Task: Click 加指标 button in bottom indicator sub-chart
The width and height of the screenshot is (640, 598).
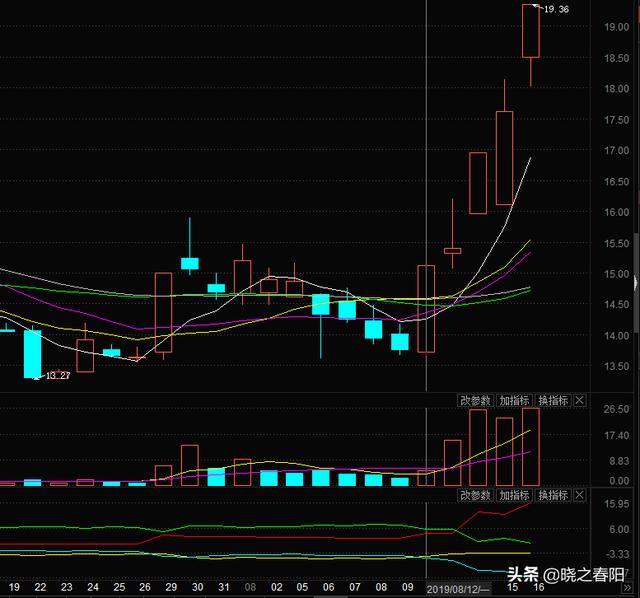Action: [x=514, y=495]
